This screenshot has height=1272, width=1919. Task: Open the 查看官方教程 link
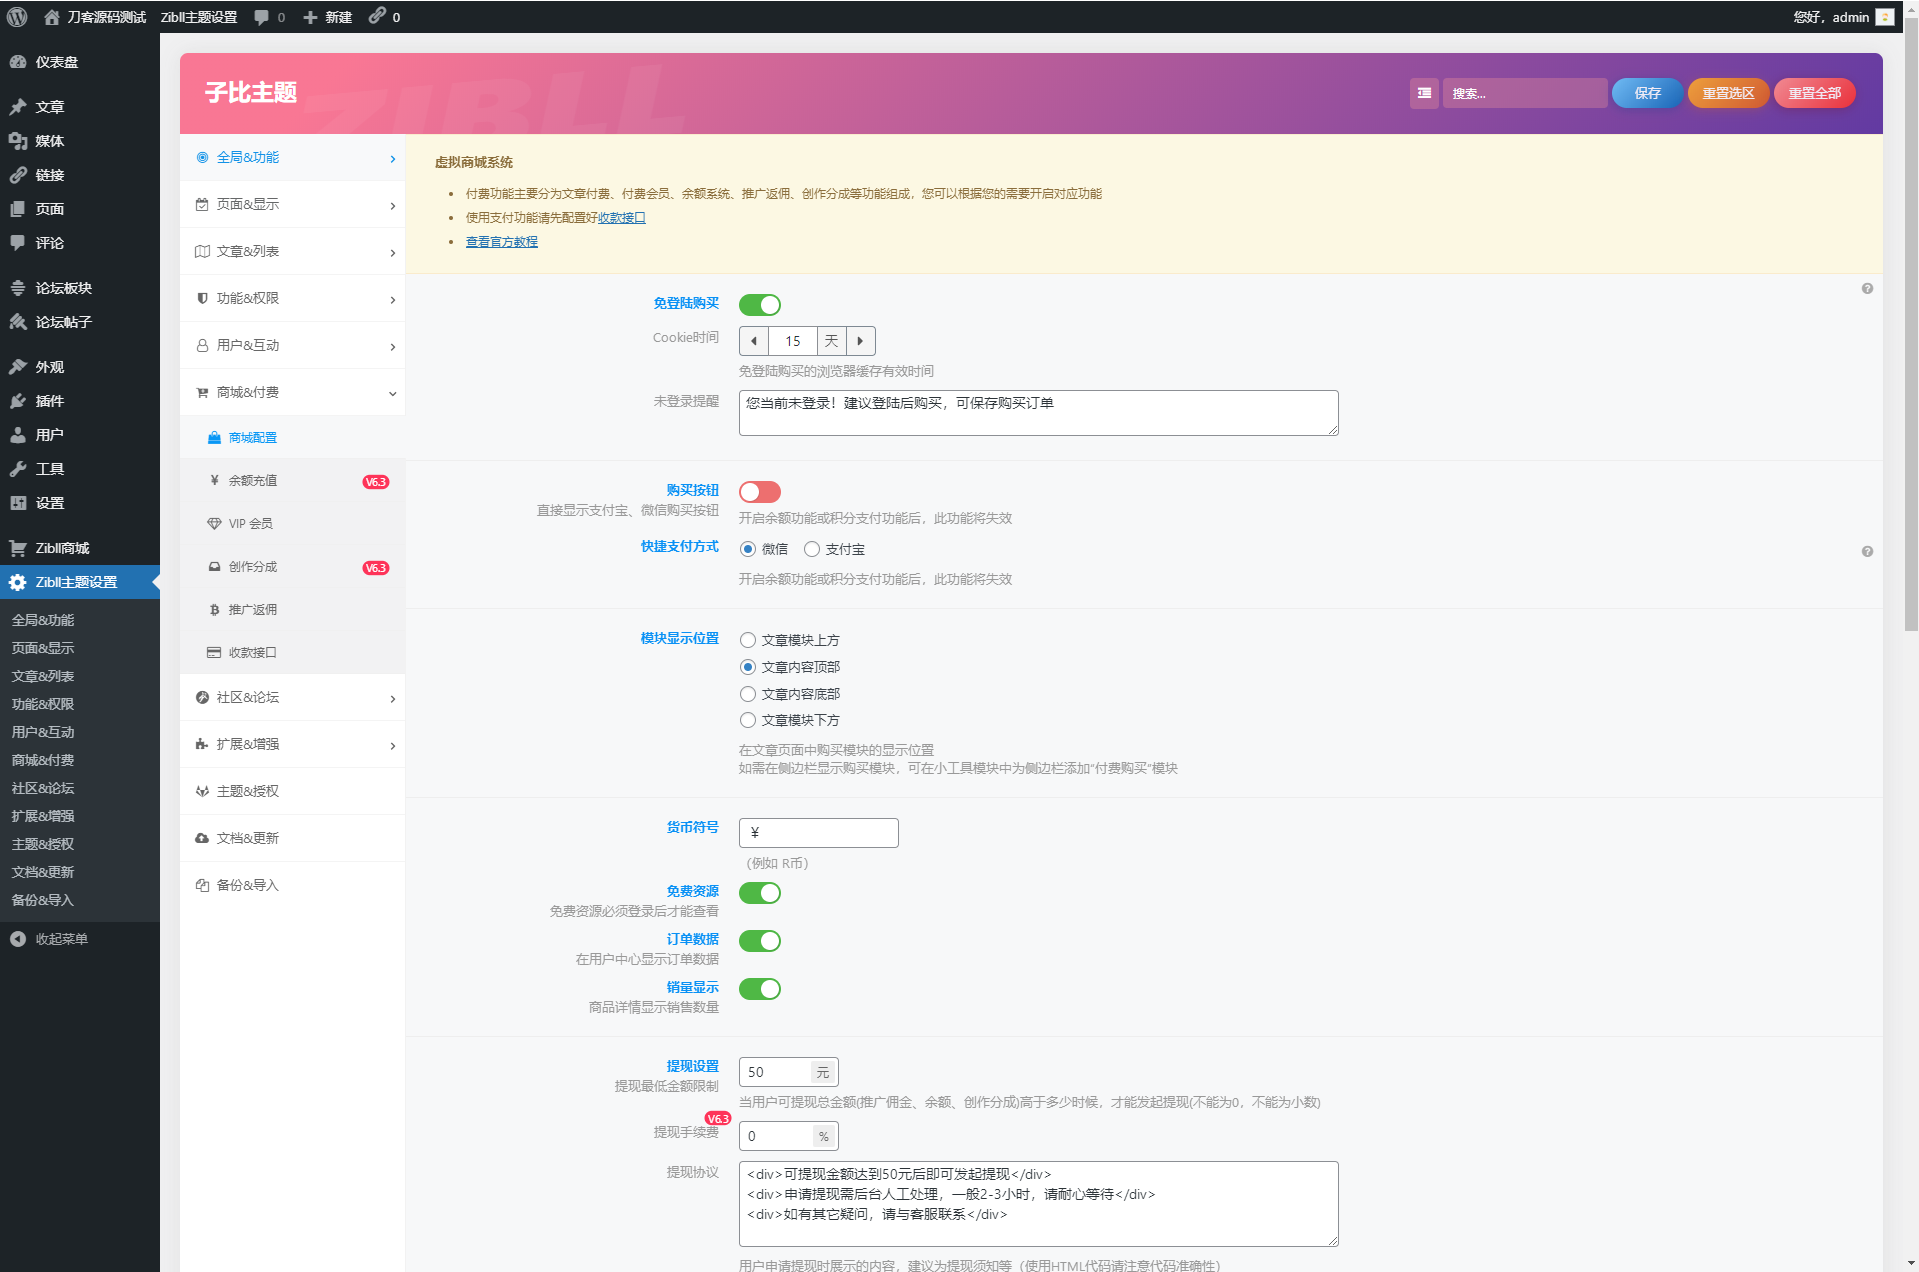(x=501, y=242)
